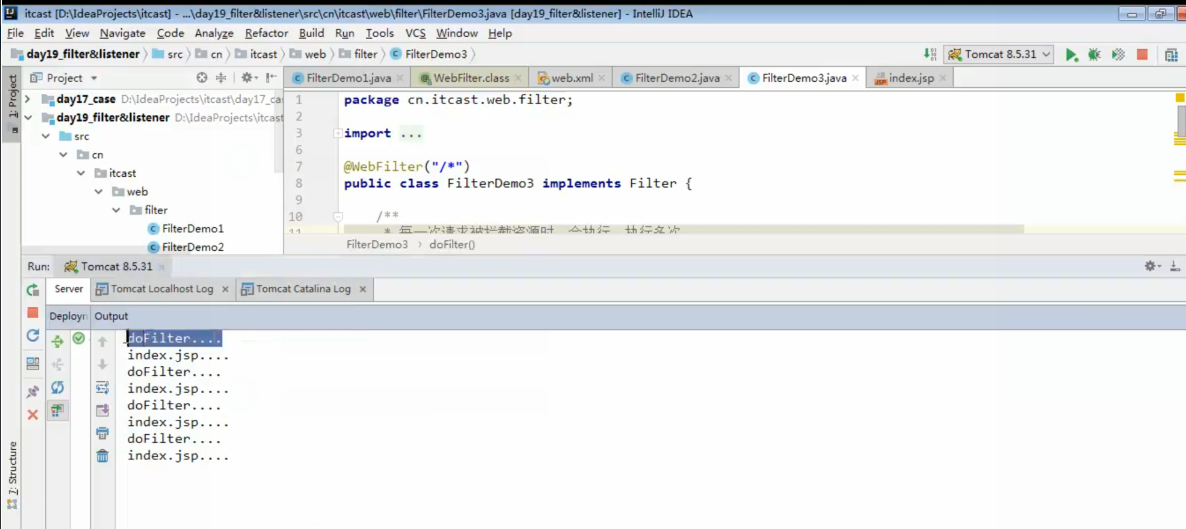The height and width of the screenshot is (529, 1186).
Task: Rerun Tomcat in Run panel sidebar
Action: click(33, 290)
